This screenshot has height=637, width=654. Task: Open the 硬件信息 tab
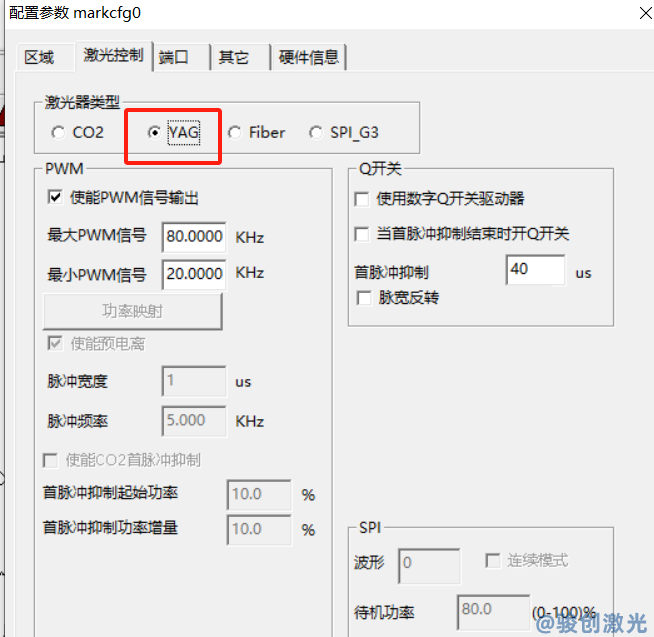(308, 57)
